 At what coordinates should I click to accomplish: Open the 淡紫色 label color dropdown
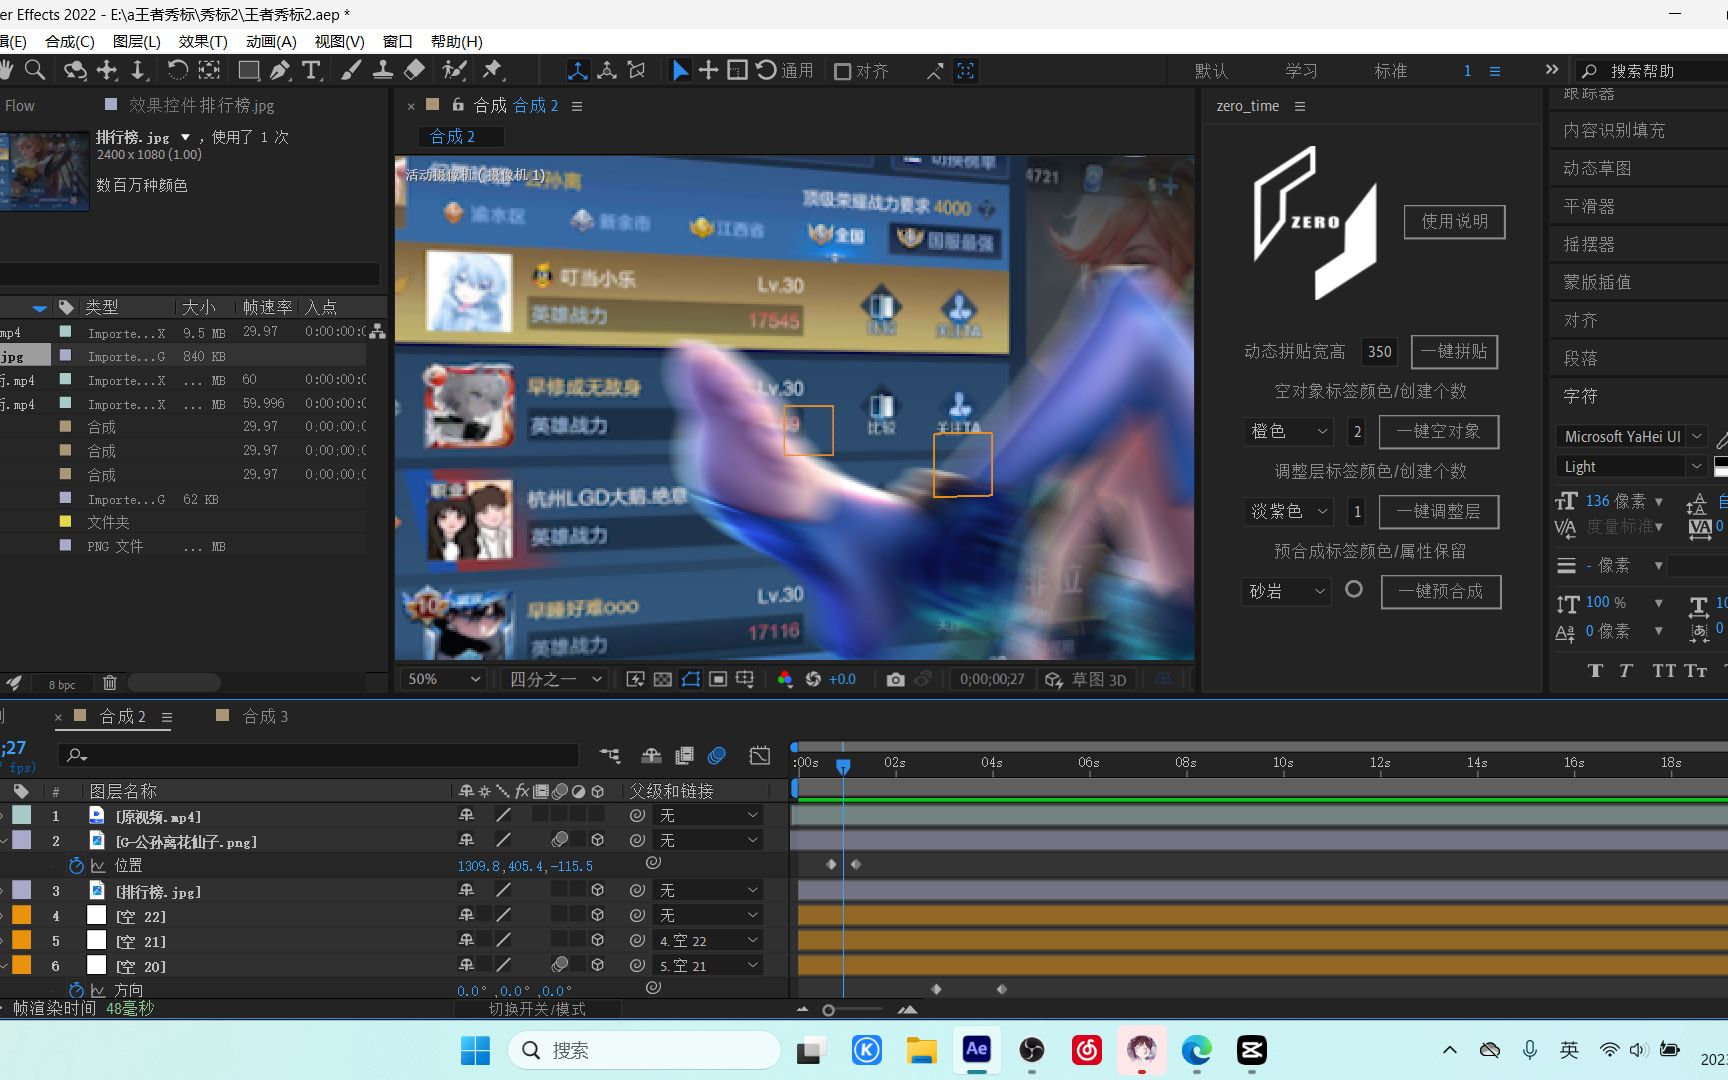pos(1288,511)
